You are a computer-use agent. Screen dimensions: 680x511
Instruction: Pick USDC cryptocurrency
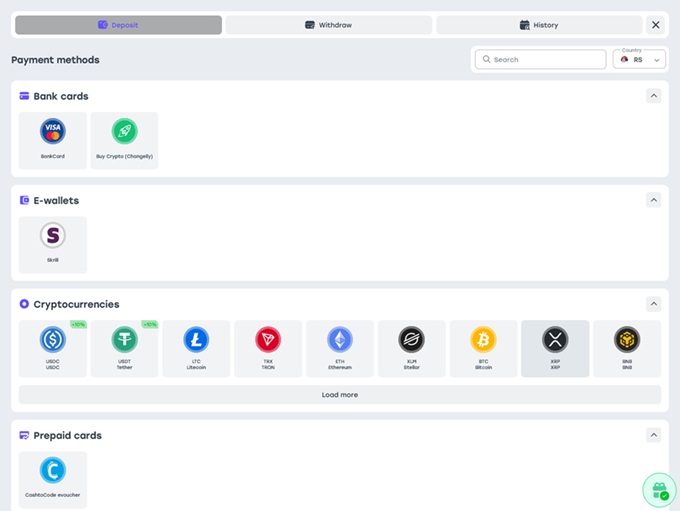52,348
